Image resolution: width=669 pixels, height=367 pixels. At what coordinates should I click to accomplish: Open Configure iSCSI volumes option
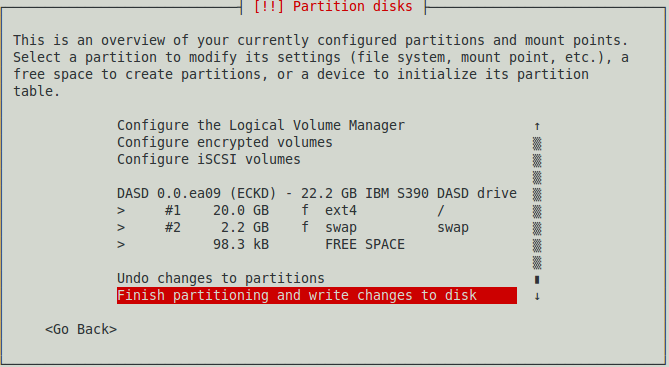[209, 159]
